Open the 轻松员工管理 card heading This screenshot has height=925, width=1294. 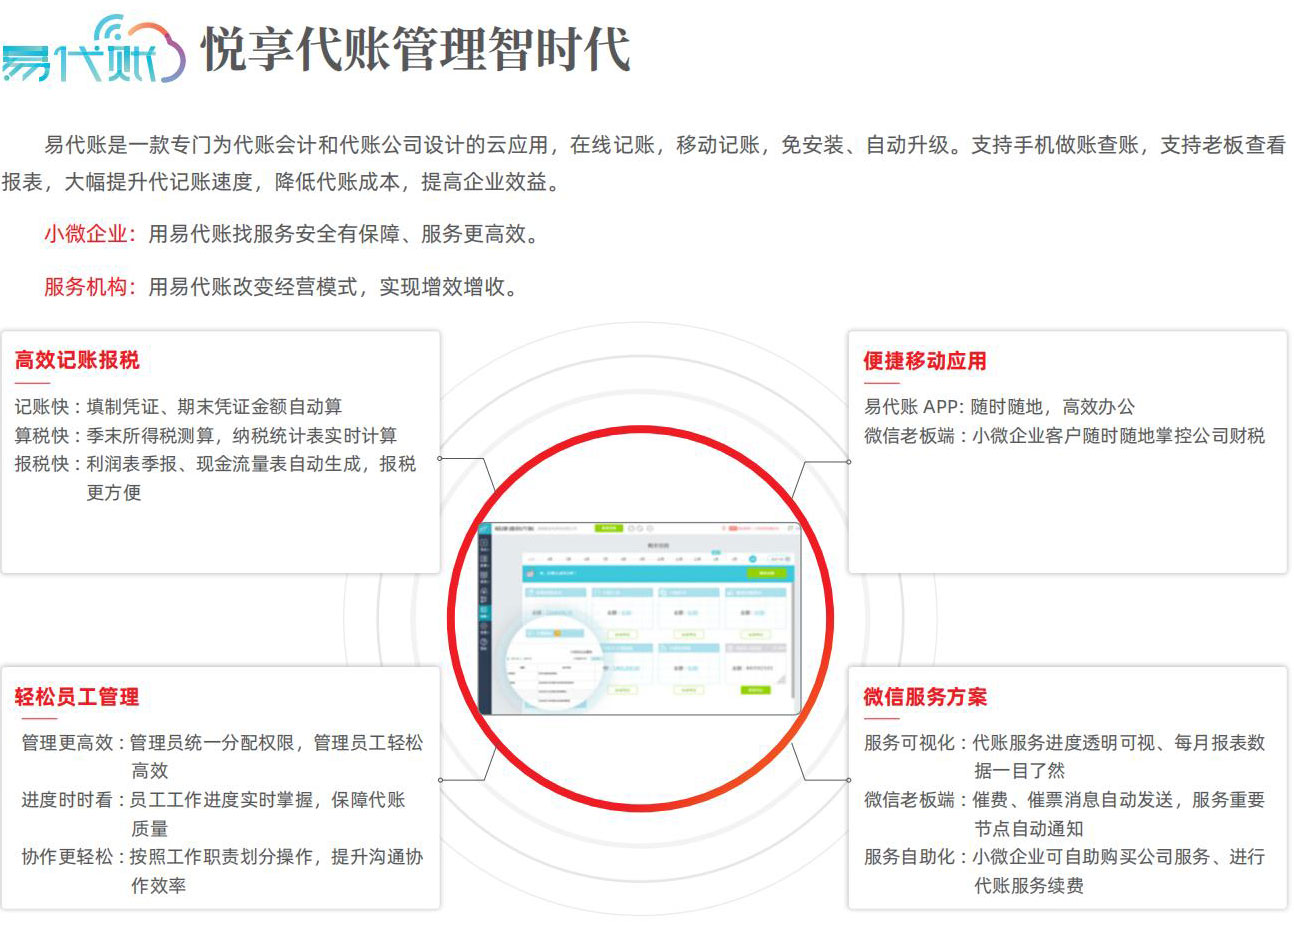point(77,697)
